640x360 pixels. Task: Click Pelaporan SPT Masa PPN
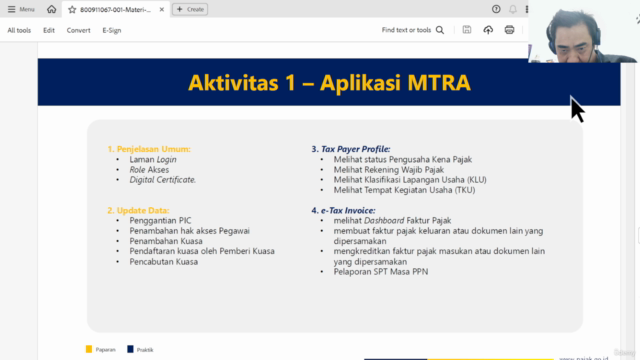point(381,272)
